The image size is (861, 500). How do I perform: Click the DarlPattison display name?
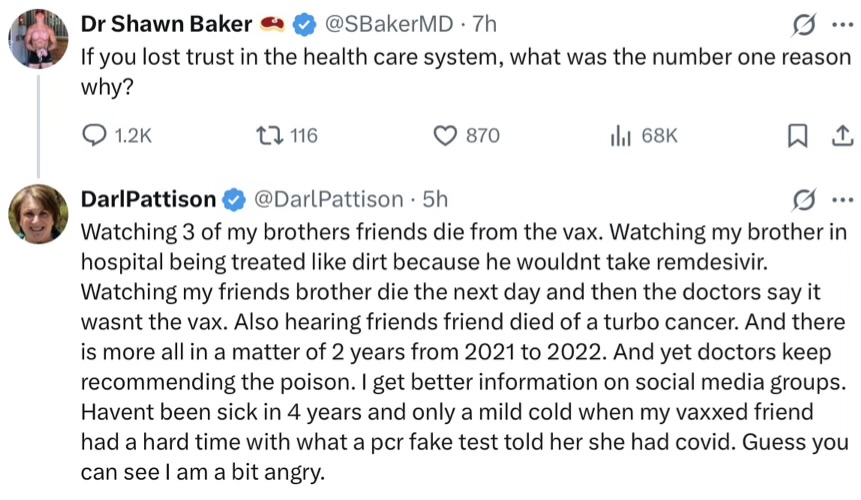click(147, 199)
